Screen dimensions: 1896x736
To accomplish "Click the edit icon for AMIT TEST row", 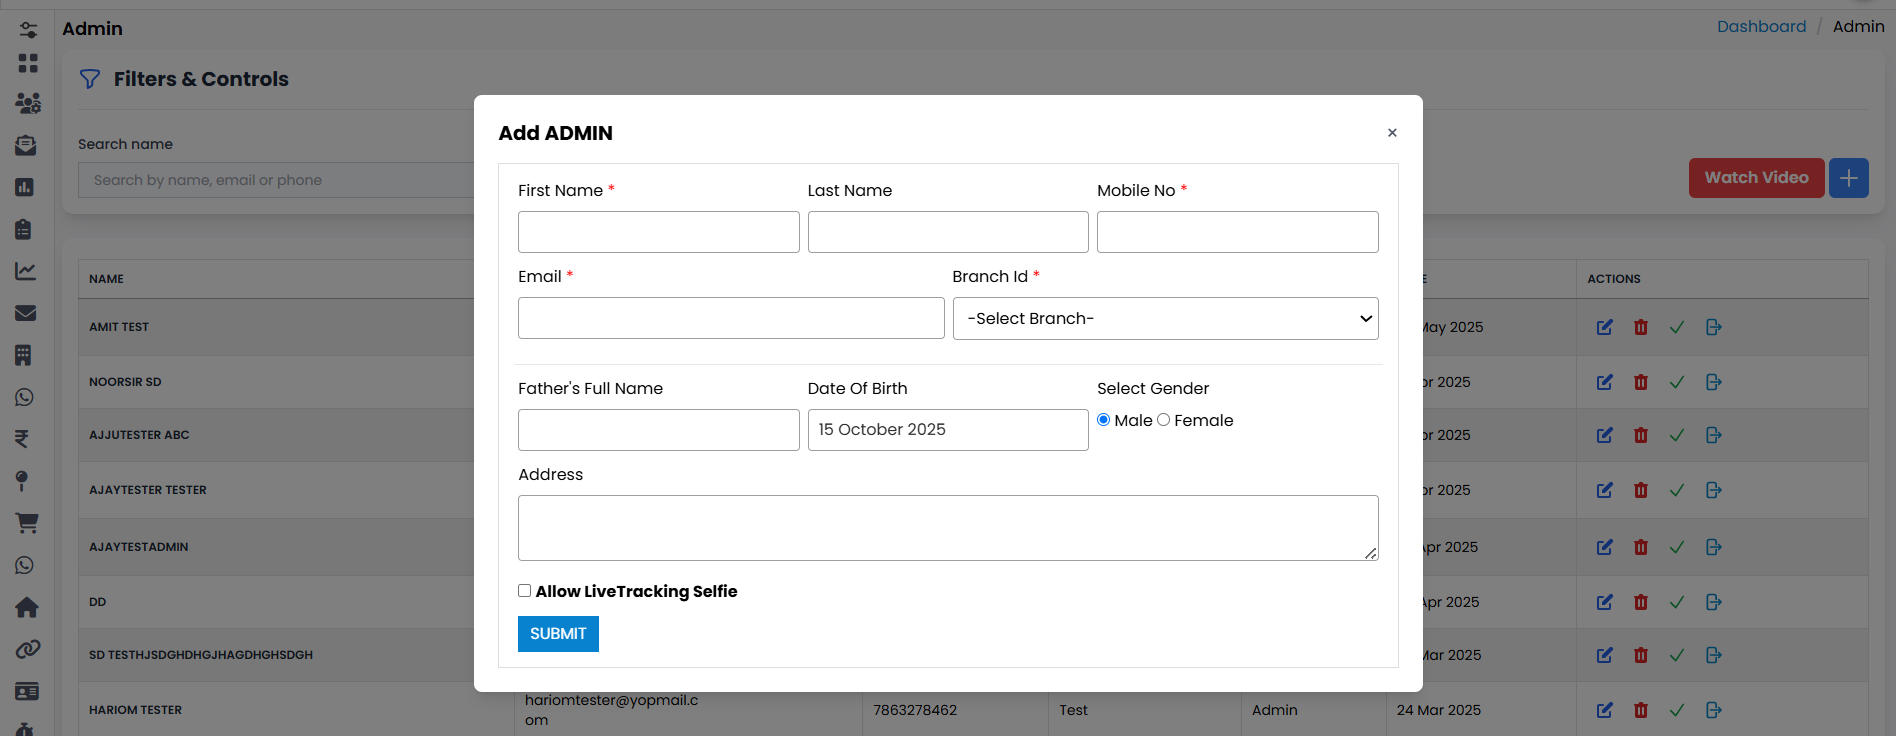I will click(1604, 327).
